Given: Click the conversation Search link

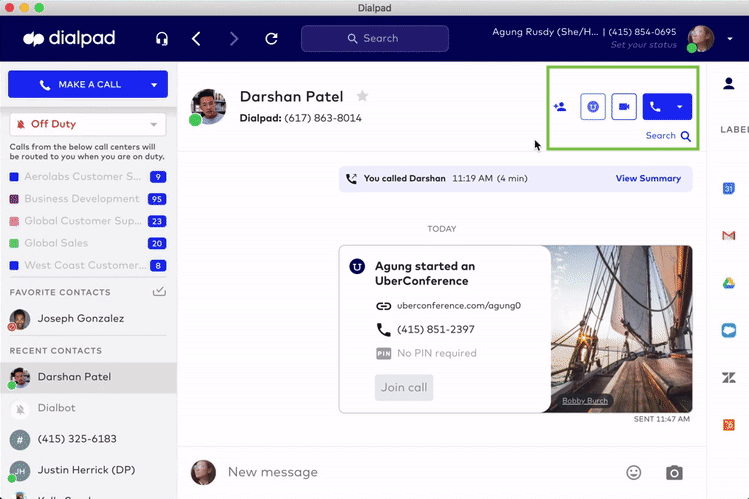Looking at the screenshot, I should click(x=668, y=136).
